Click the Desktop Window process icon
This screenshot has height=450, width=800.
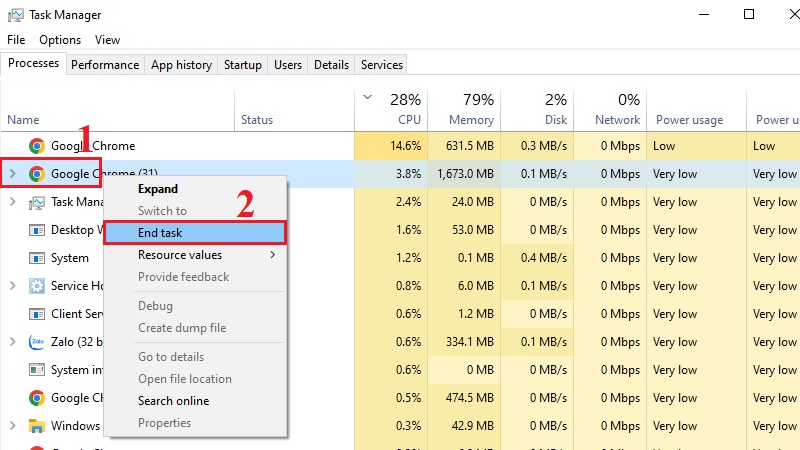point(36,230)
